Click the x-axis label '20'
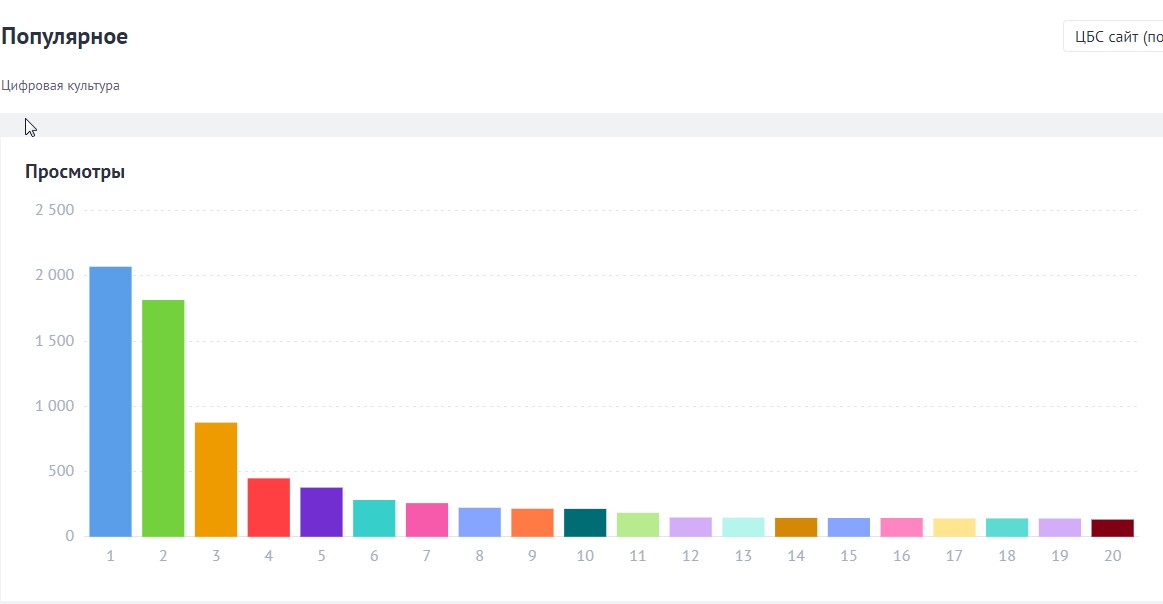This screenshot has height=604, width=1163. pos(1113,556)
